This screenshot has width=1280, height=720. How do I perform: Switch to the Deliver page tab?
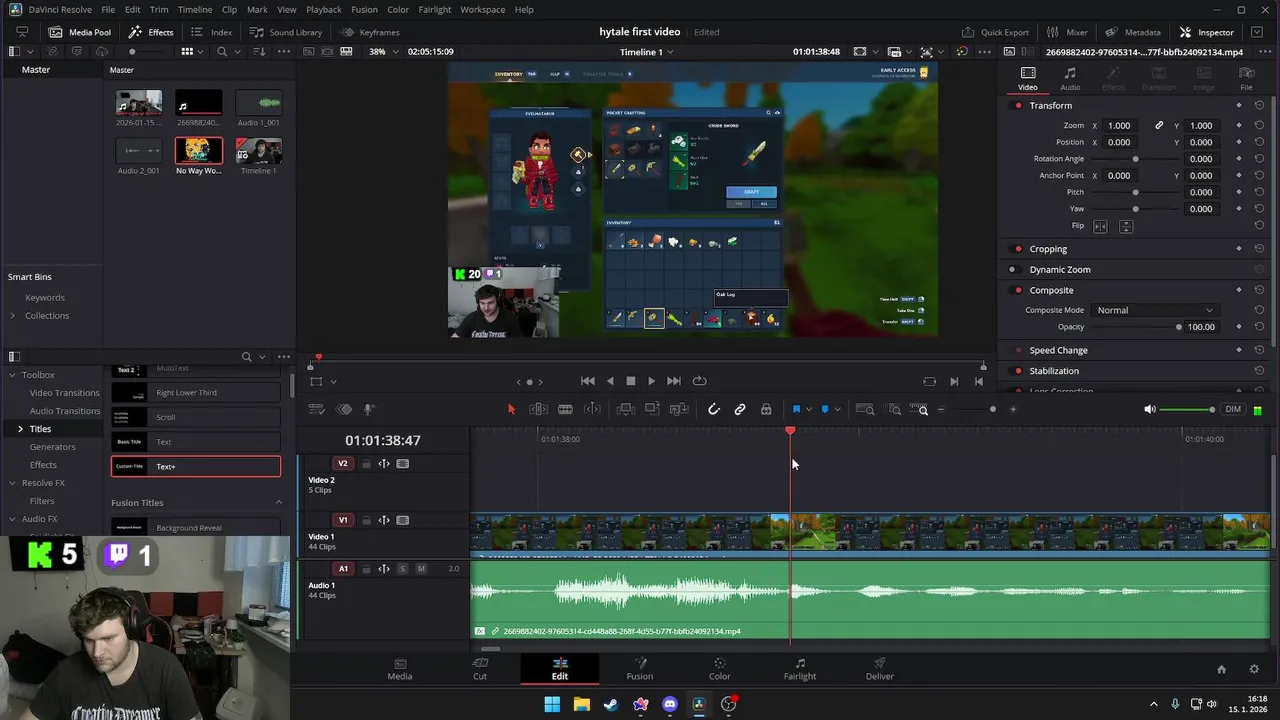pos(880,669)
